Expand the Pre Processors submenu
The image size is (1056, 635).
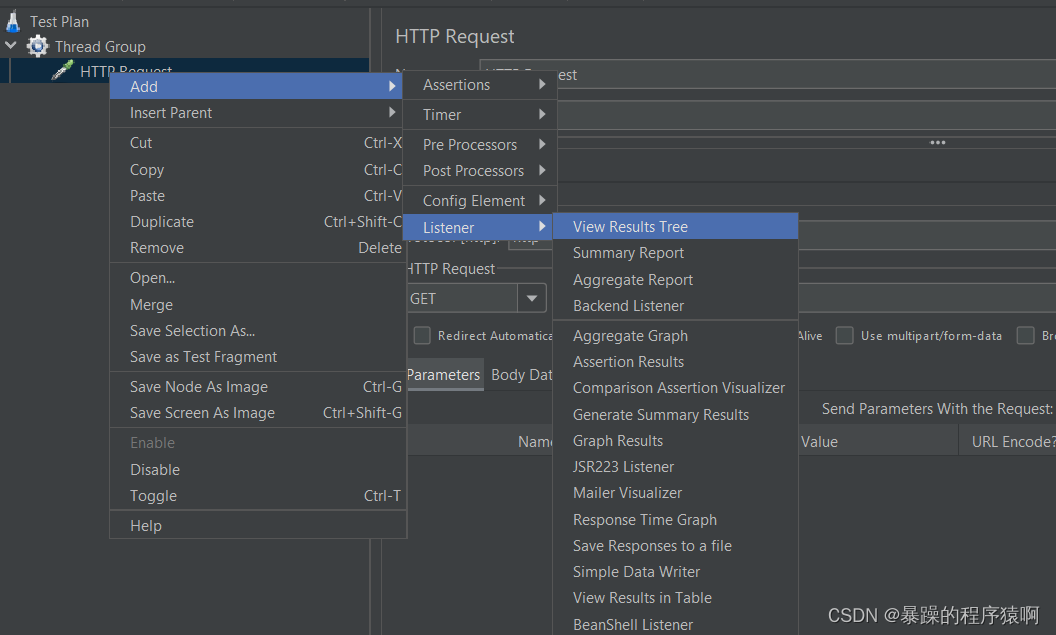[x=480, y=145]
